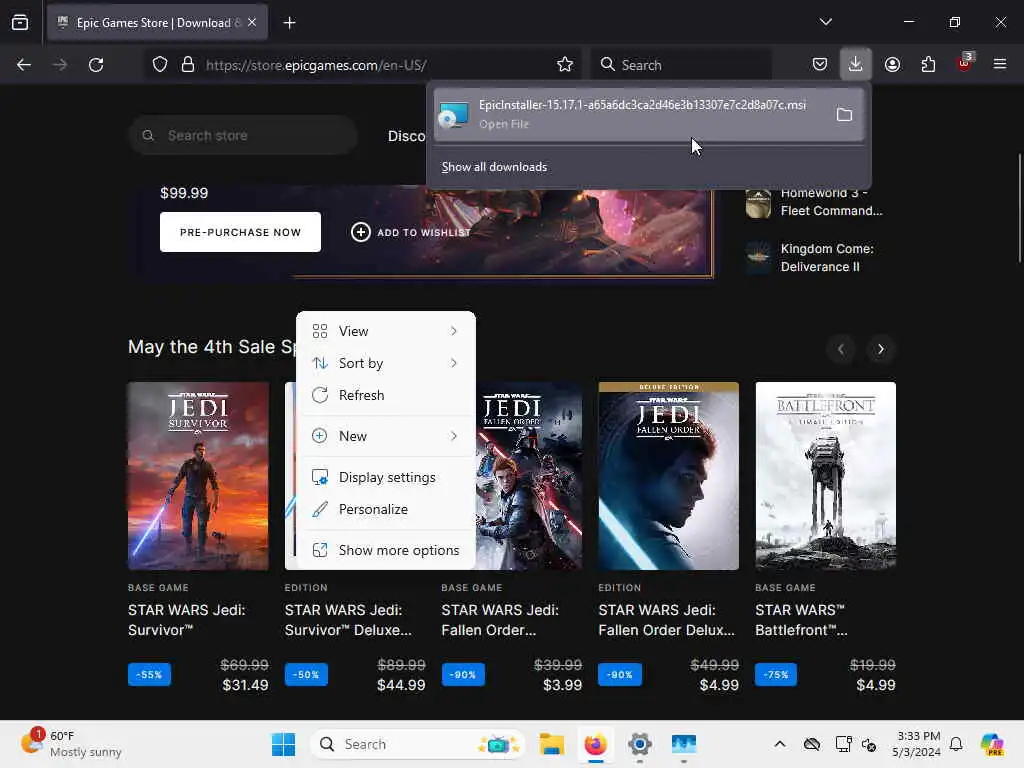Open the Extensions puzzle icon

928,64
